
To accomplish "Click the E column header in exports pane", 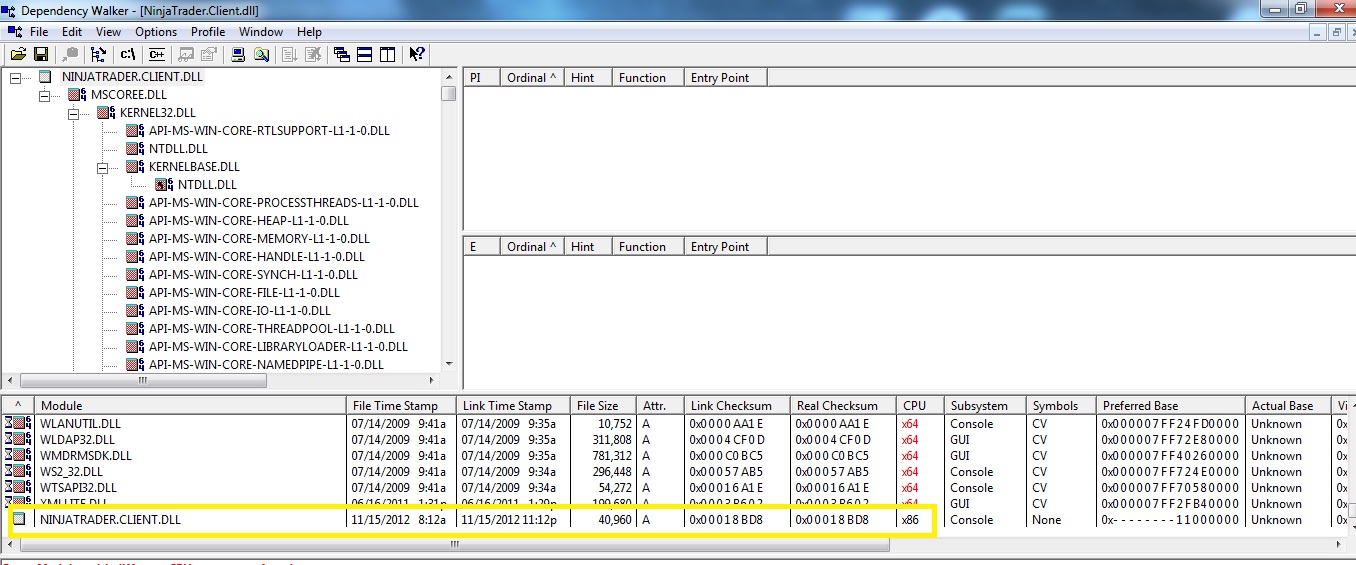I will tap(482, 247).
